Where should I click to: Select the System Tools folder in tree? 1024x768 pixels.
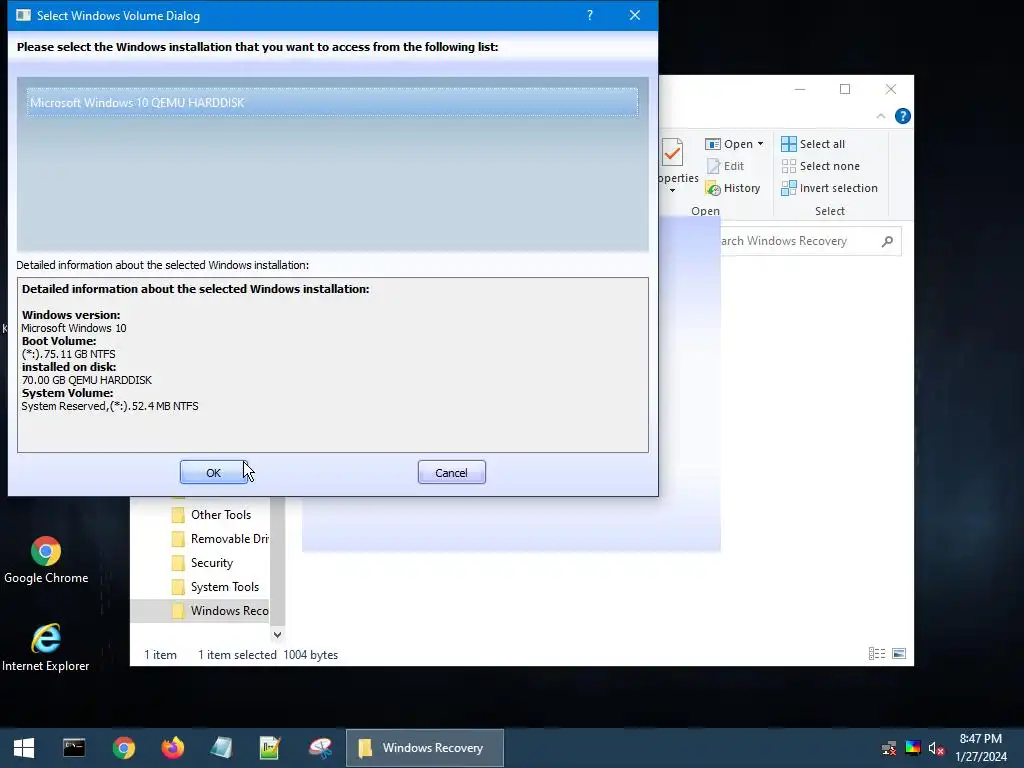pos(215,586)
